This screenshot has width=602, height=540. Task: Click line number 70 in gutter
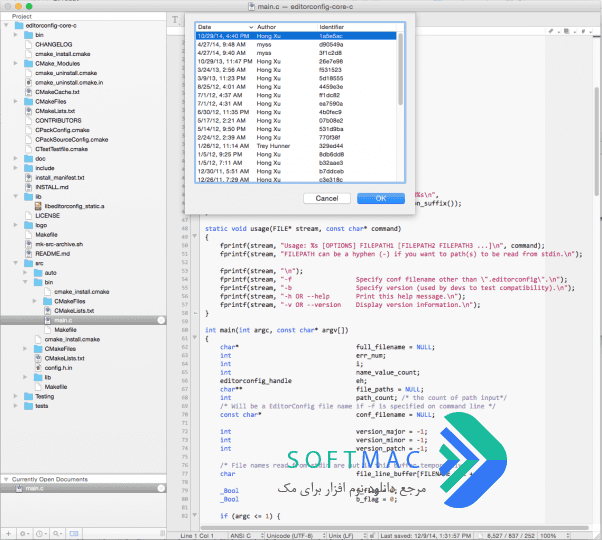(185, 414)
